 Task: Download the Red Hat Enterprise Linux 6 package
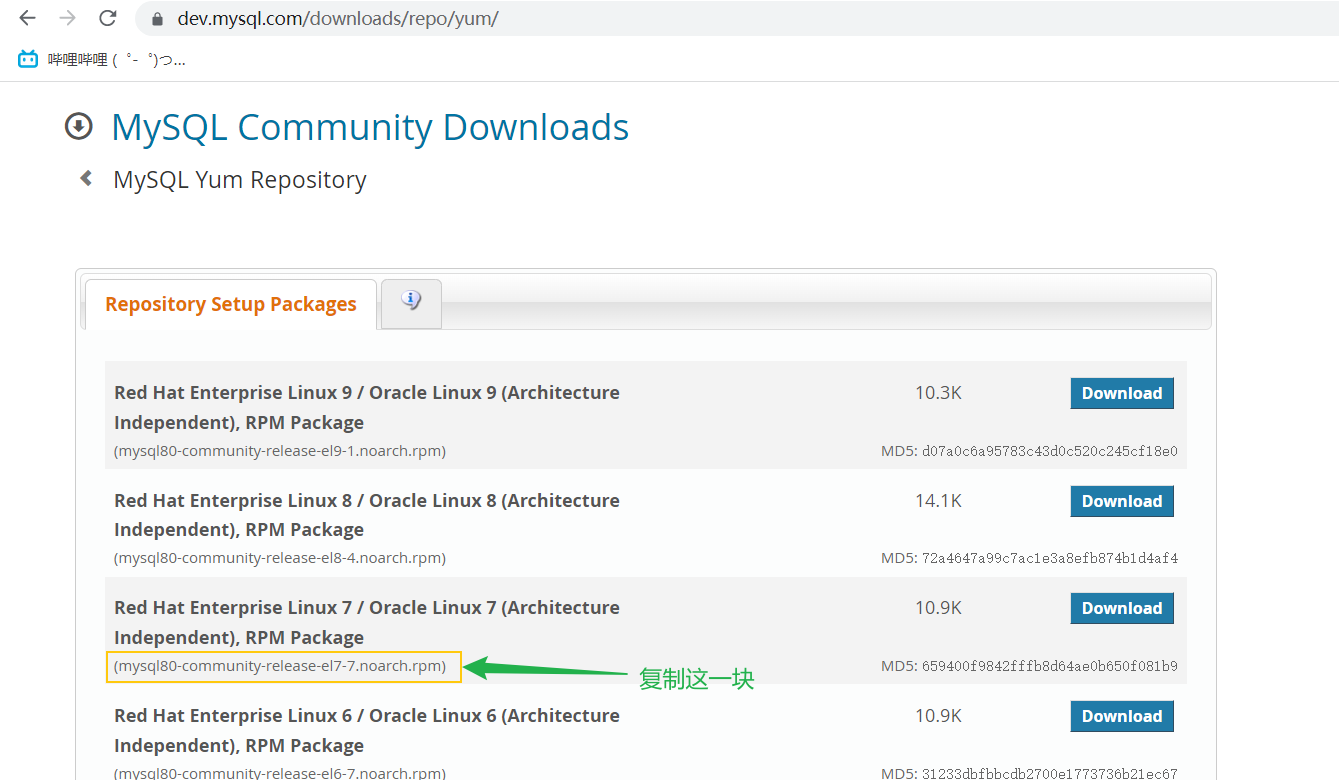(1122, 716)
